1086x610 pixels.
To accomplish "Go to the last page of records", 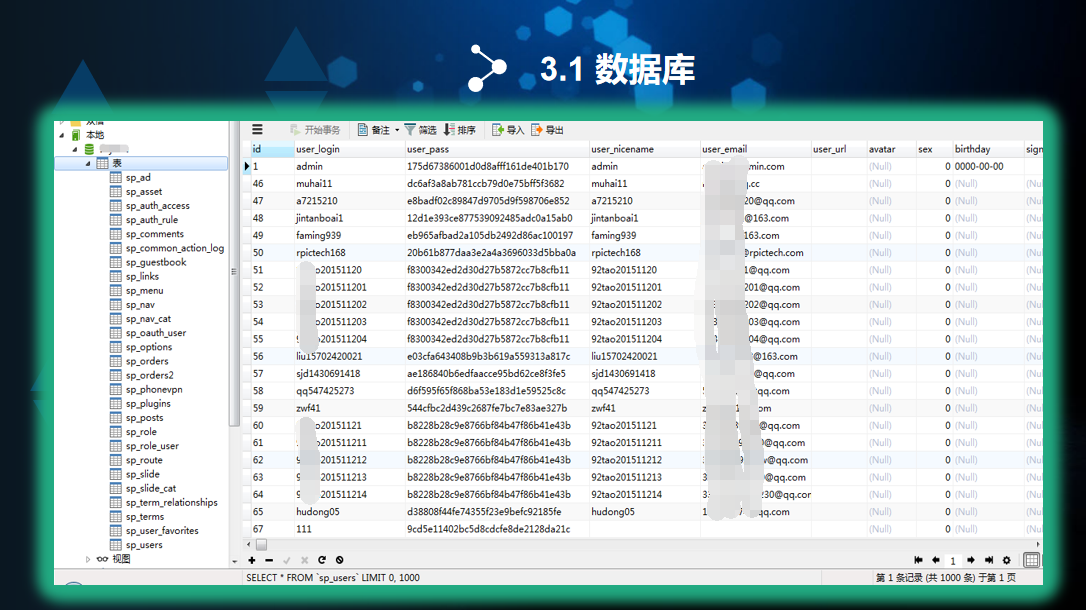I will [989, 561].
